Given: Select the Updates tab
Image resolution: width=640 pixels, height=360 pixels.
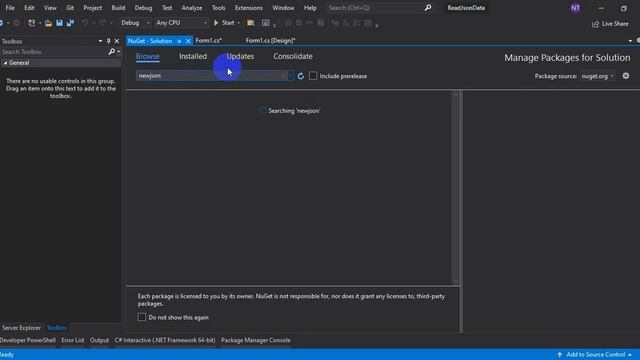Looking at the screenshot, I should pyautogui.click(x=240, y=56).
